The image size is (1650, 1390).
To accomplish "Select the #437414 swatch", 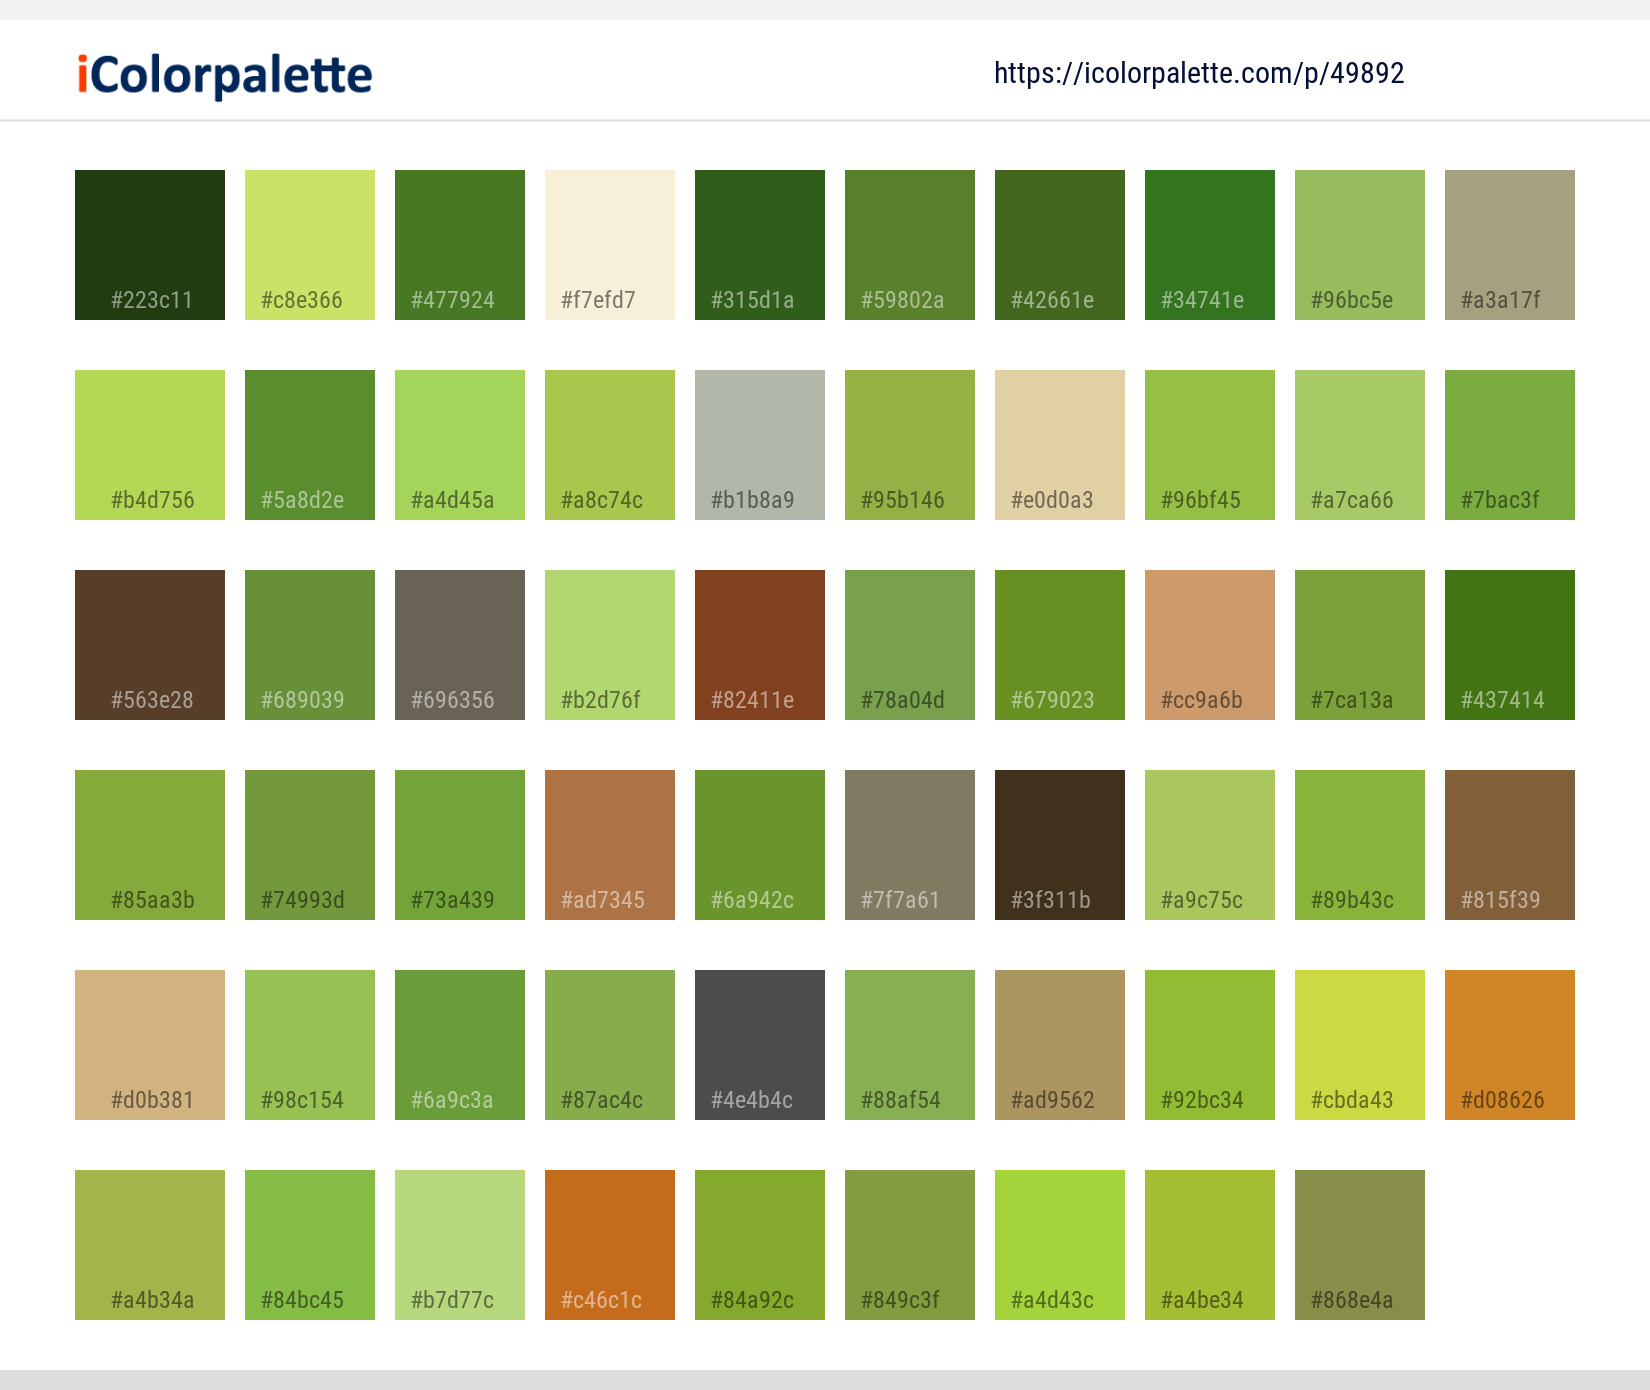I will 1510,645.
